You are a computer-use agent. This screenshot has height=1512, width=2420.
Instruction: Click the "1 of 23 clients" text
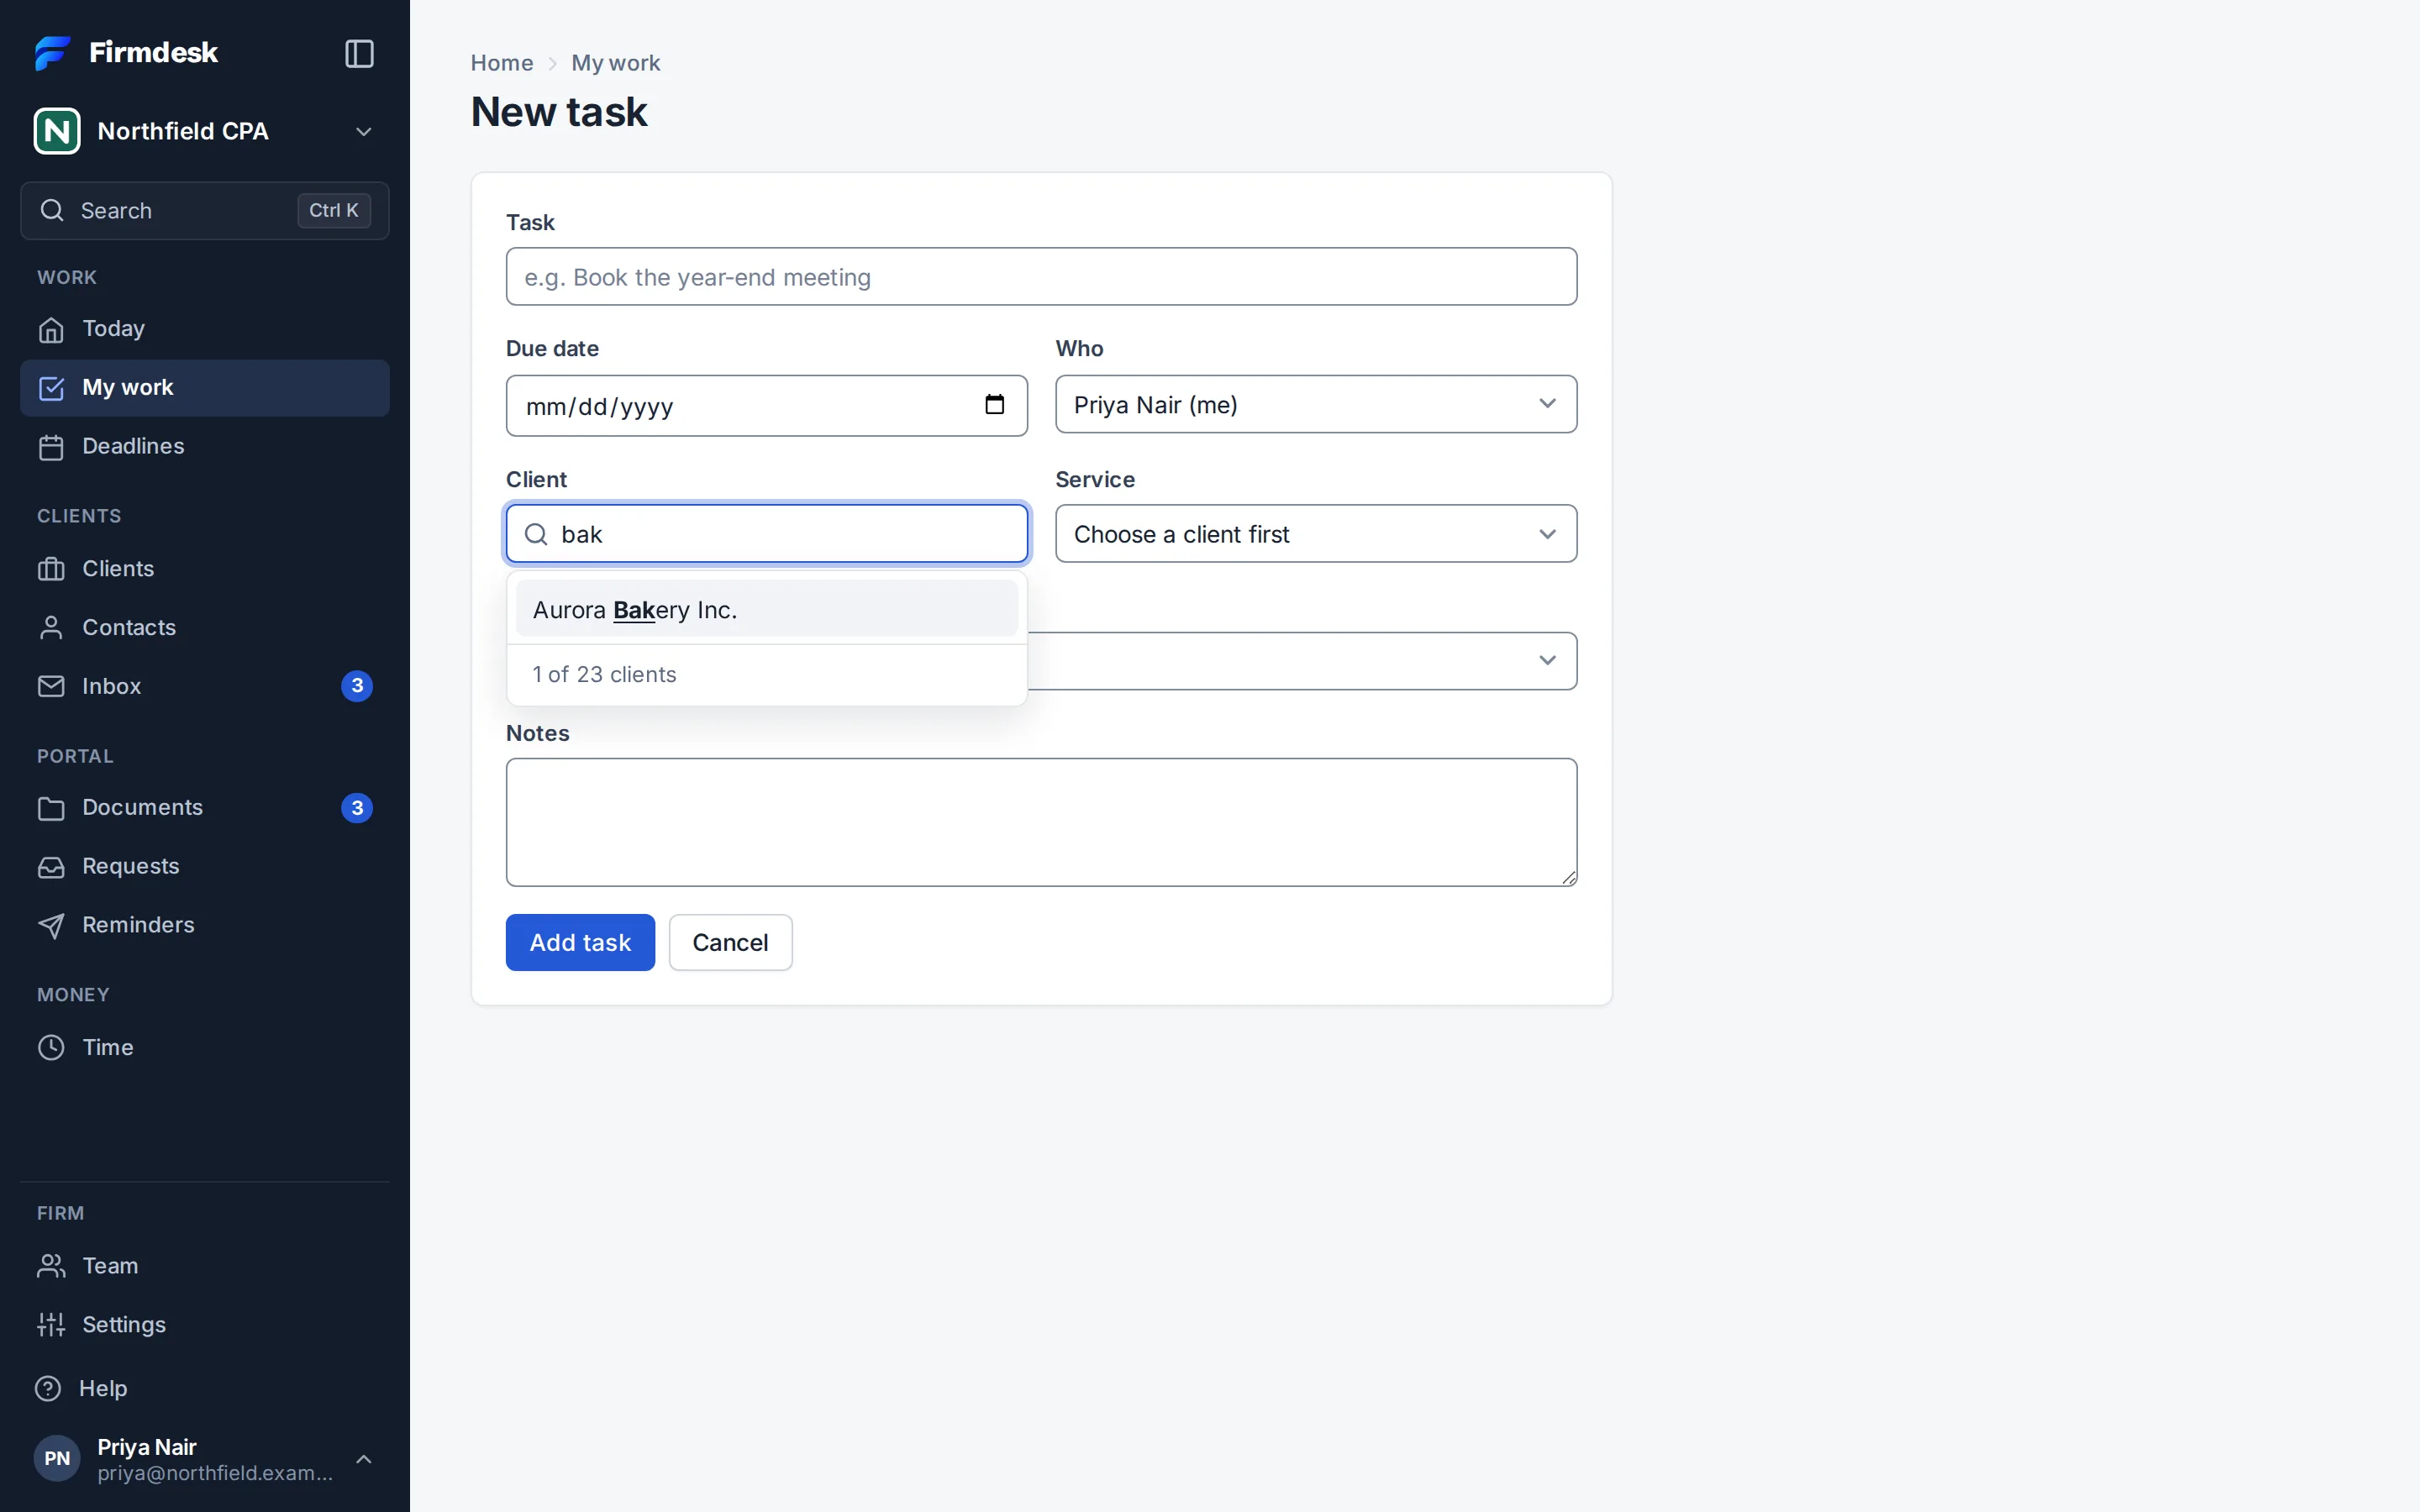pos(604,675)
